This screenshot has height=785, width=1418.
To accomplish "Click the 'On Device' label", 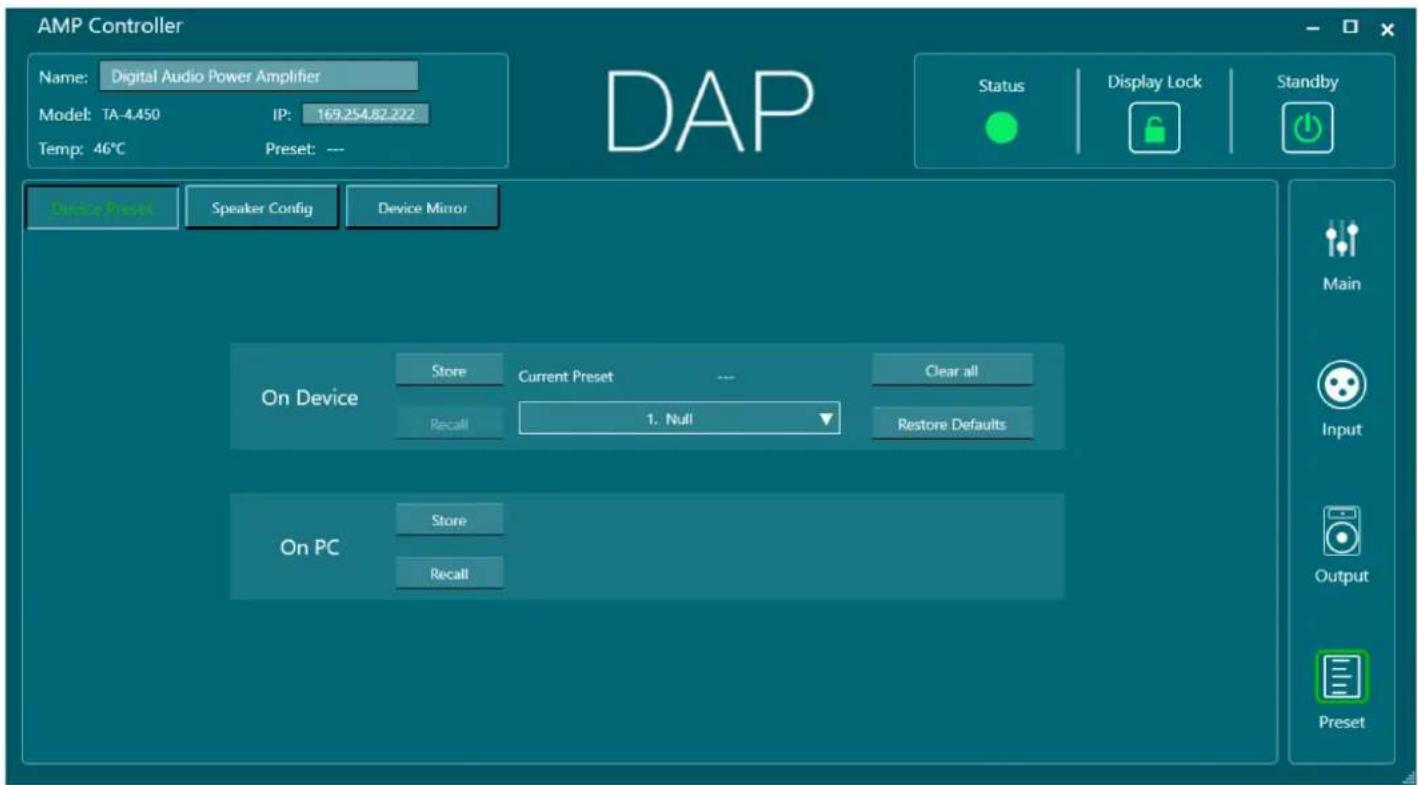I will click(309, 397).
